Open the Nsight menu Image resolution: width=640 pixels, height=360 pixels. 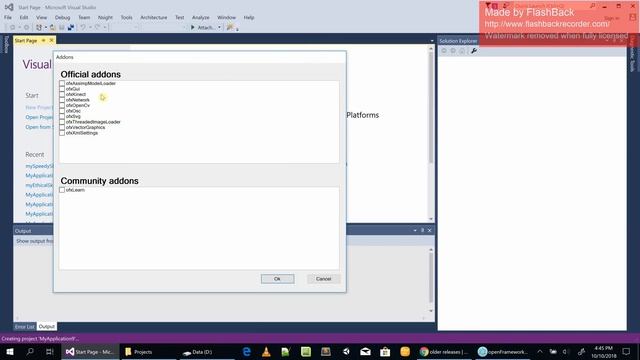click(105, 18)
